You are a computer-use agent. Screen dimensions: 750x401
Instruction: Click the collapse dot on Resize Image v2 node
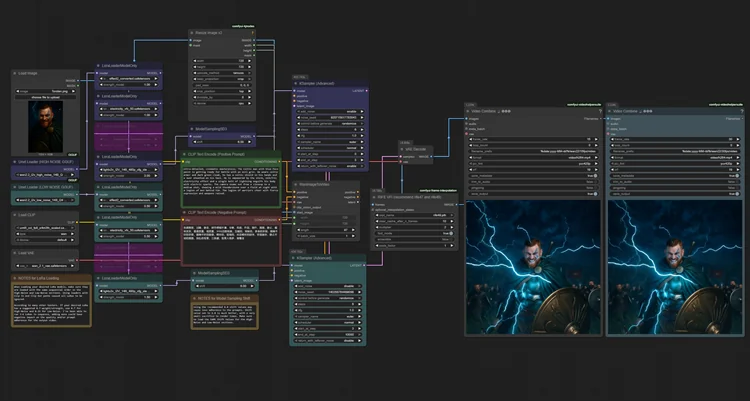tap(190, 33)
